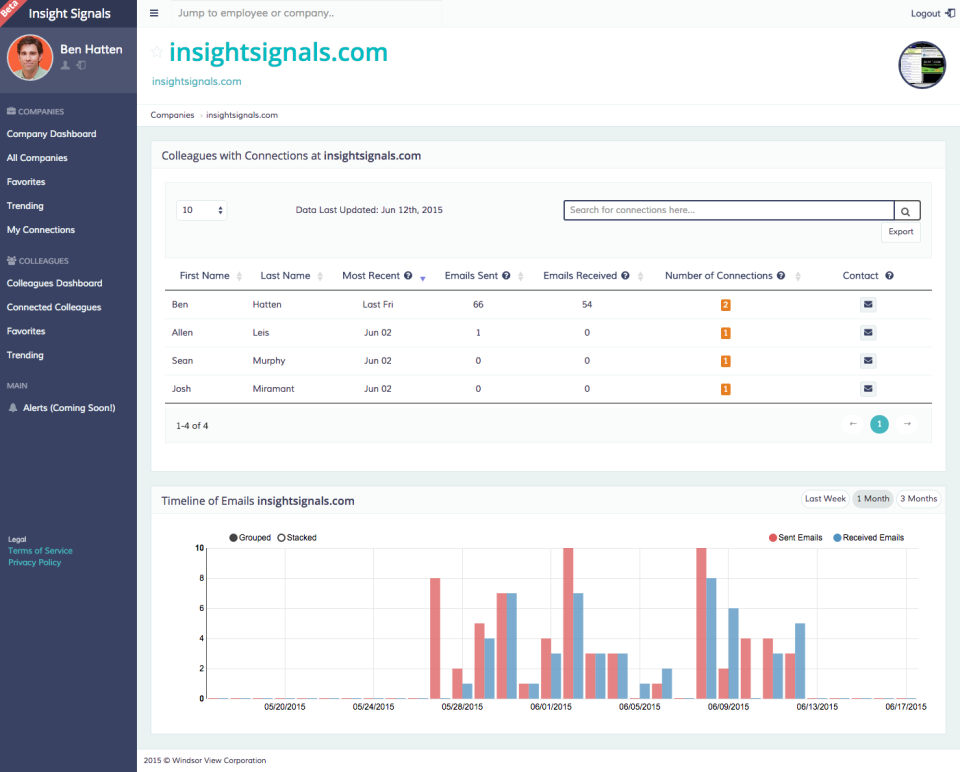Click the Alerts bell icon

click(x=13, y=407)
